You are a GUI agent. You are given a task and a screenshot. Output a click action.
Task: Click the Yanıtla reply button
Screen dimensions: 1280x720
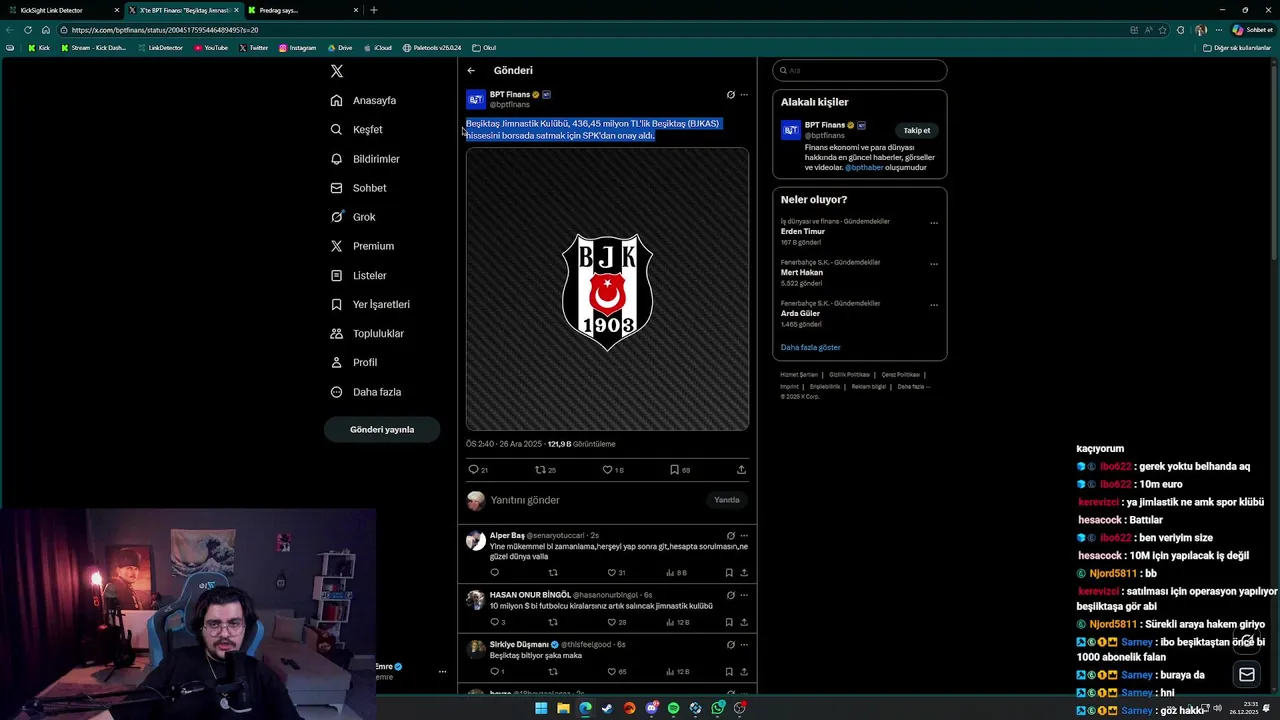(727, 500)
